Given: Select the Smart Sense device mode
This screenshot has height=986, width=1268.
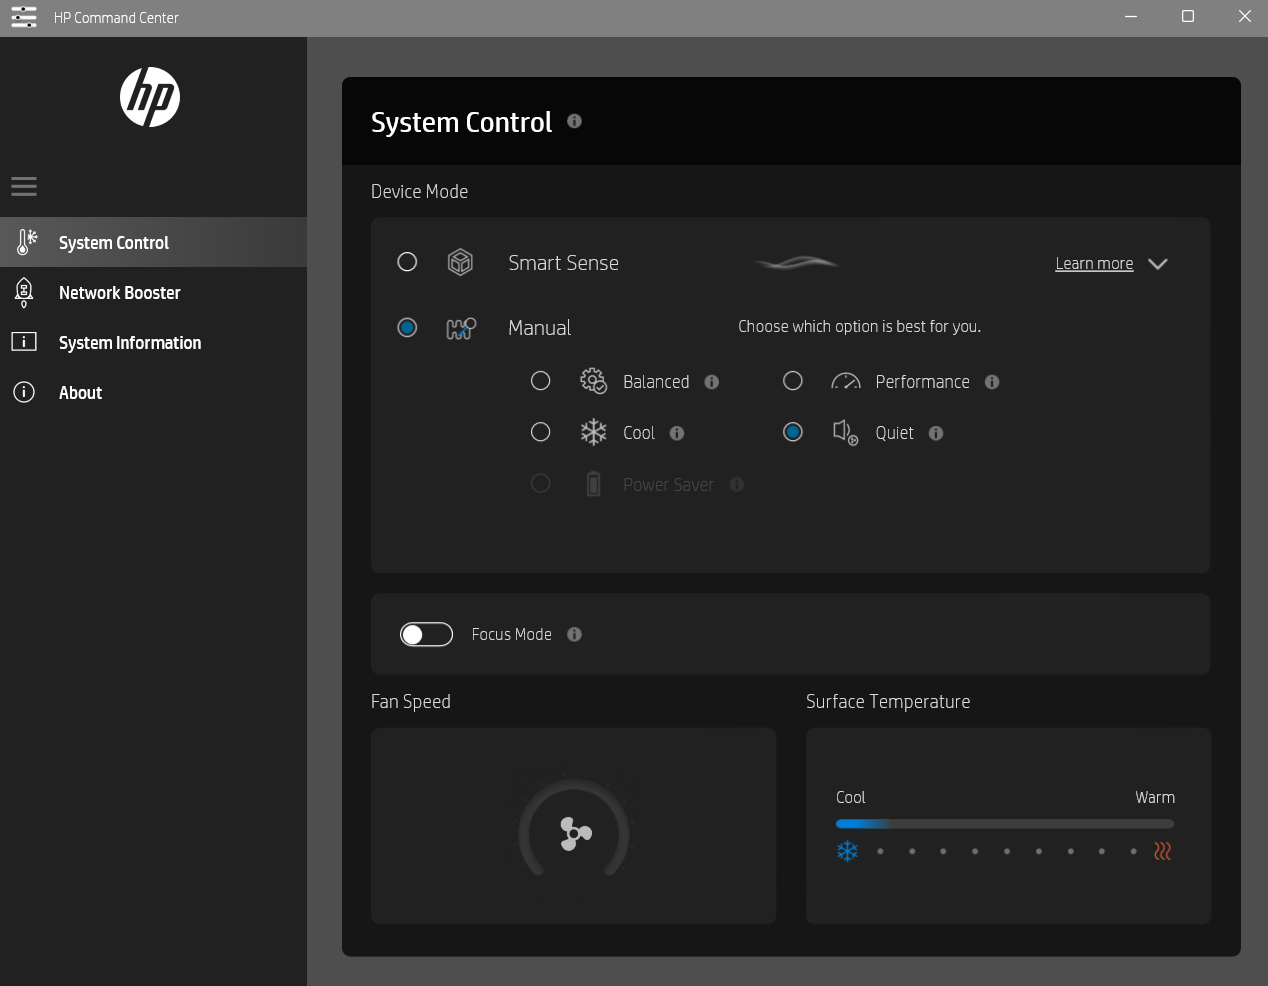Looking at the screenshot, I should tap(407, 262).
